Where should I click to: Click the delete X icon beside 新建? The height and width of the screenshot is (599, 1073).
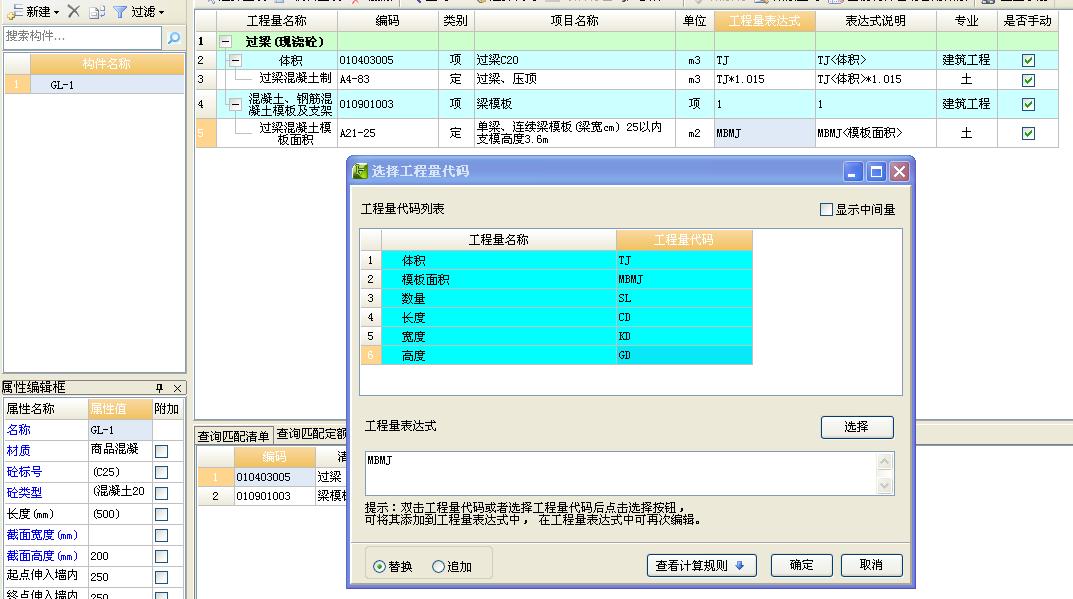pyautogui.click(x=74, y=11)
